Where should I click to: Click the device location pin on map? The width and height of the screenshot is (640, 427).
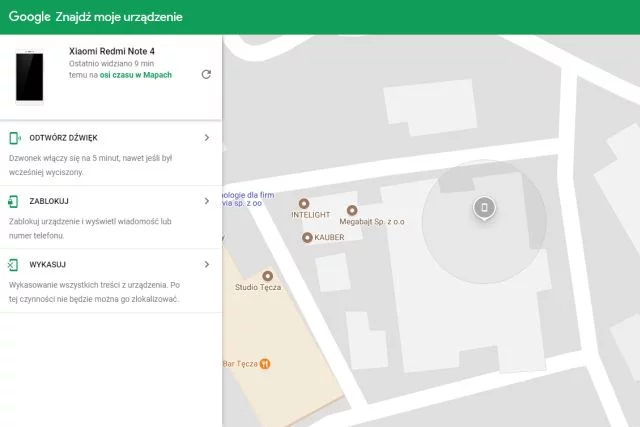click(484, 208)
